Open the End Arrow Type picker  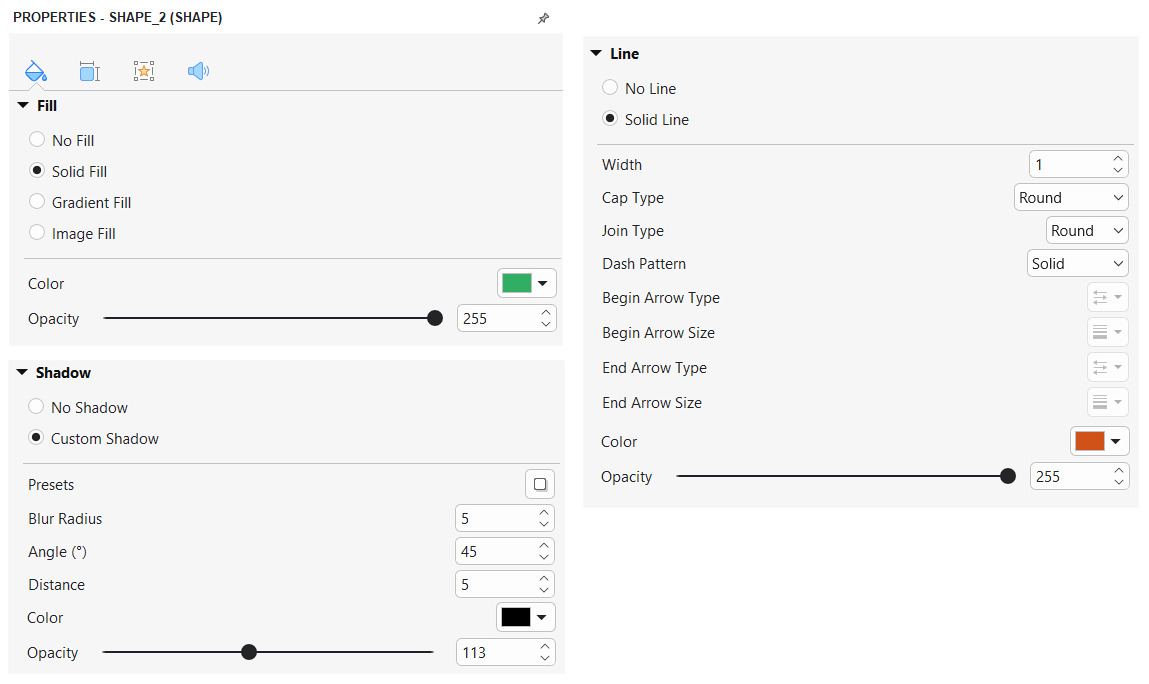click(1107, 367)
